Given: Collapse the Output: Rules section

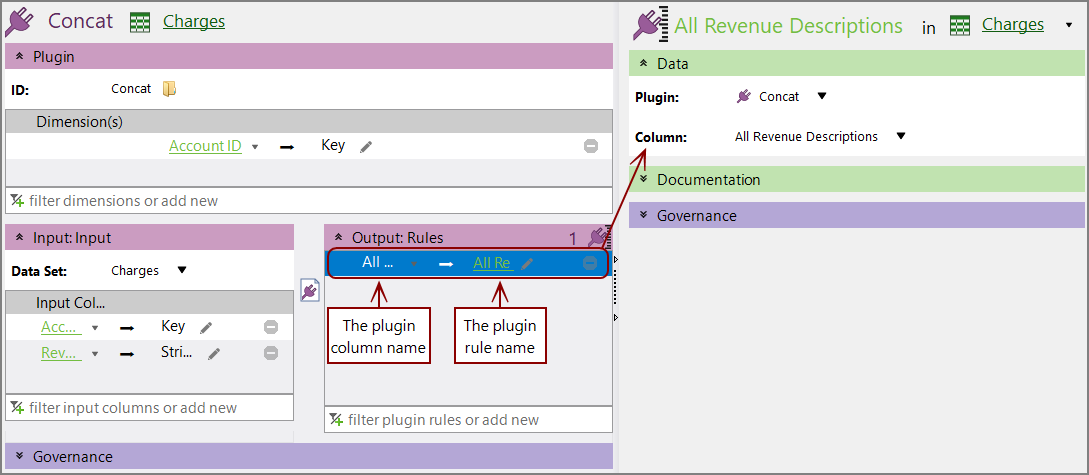Looking at the screenshot, I should pos(339,238).
